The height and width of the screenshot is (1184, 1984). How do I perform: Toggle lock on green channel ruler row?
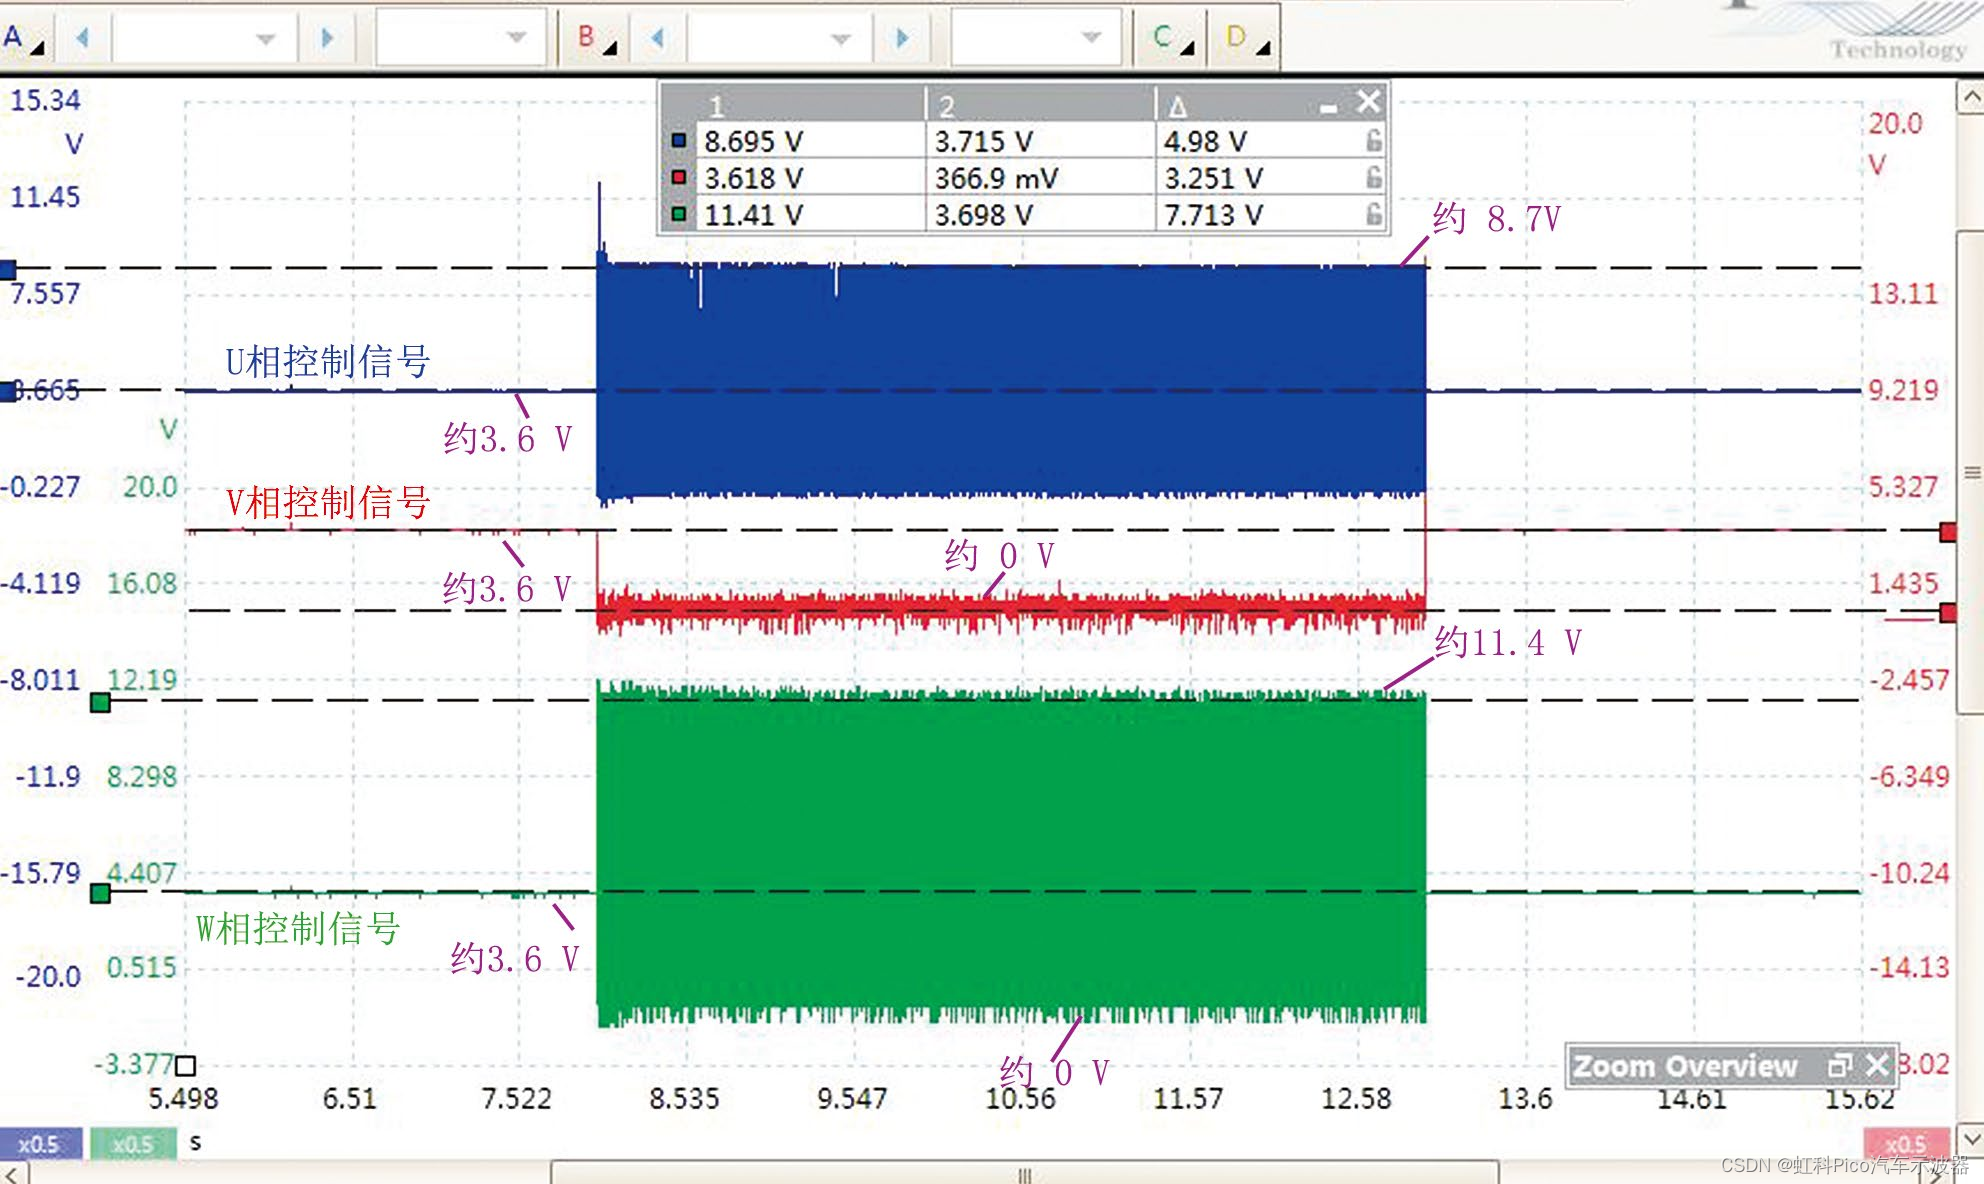click(x=1374, y=214)
